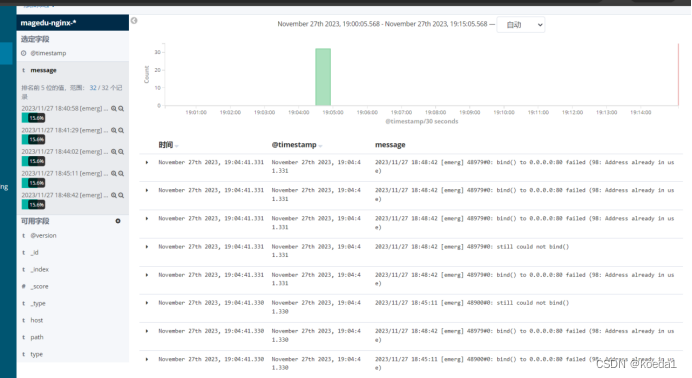Filter out the 18:41:29 emerg value
The height and width of the screenshot is (378, 692).
pos(121,131)
